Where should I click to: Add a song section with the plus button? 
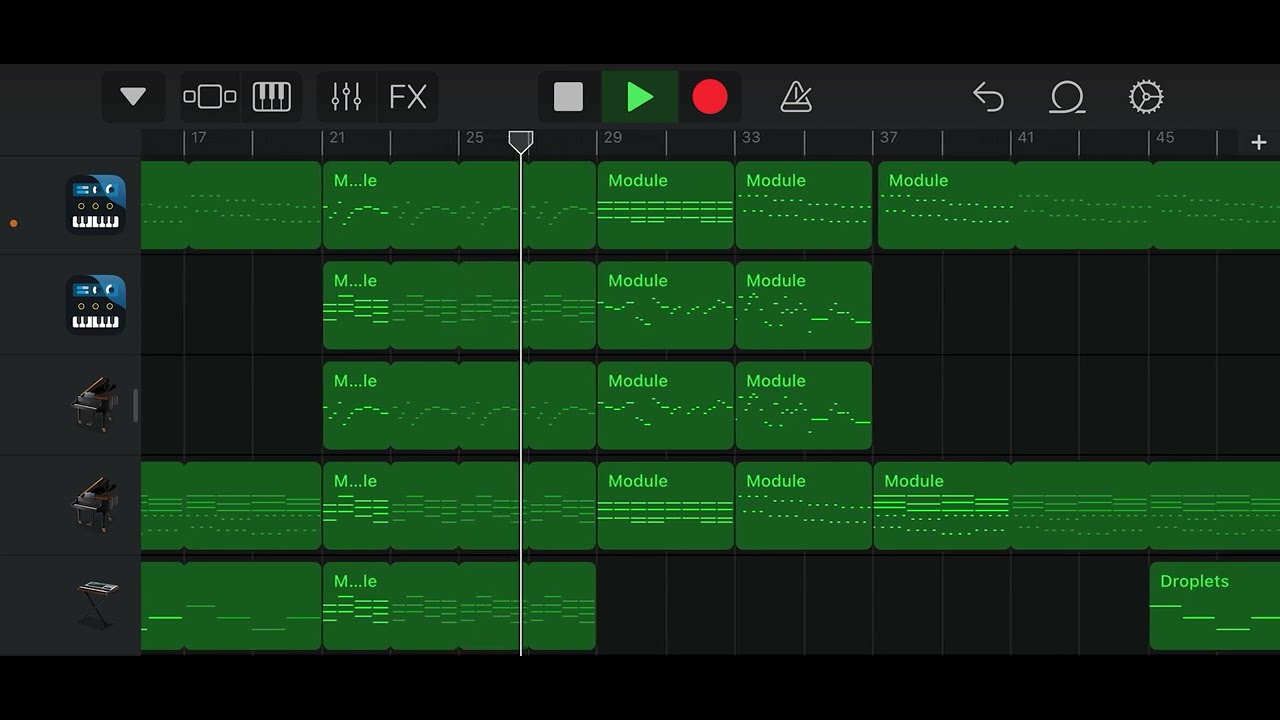1259,143
